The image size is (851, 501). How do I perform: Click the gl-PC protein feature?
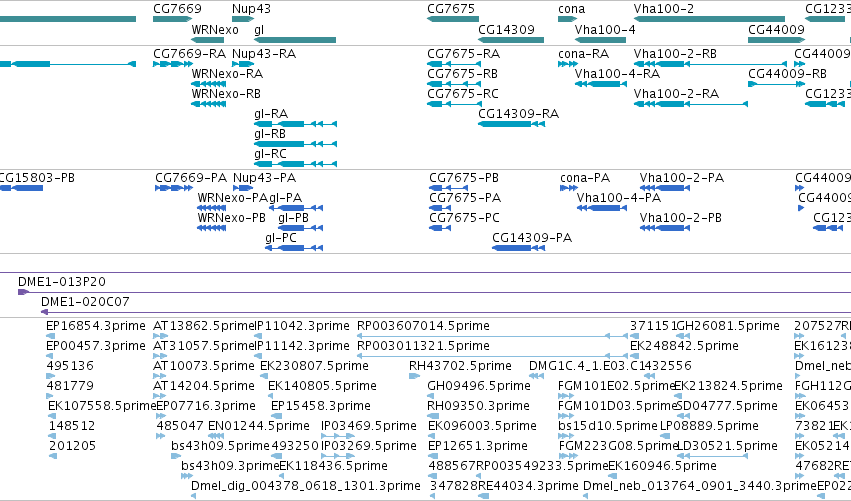(294, 248)
